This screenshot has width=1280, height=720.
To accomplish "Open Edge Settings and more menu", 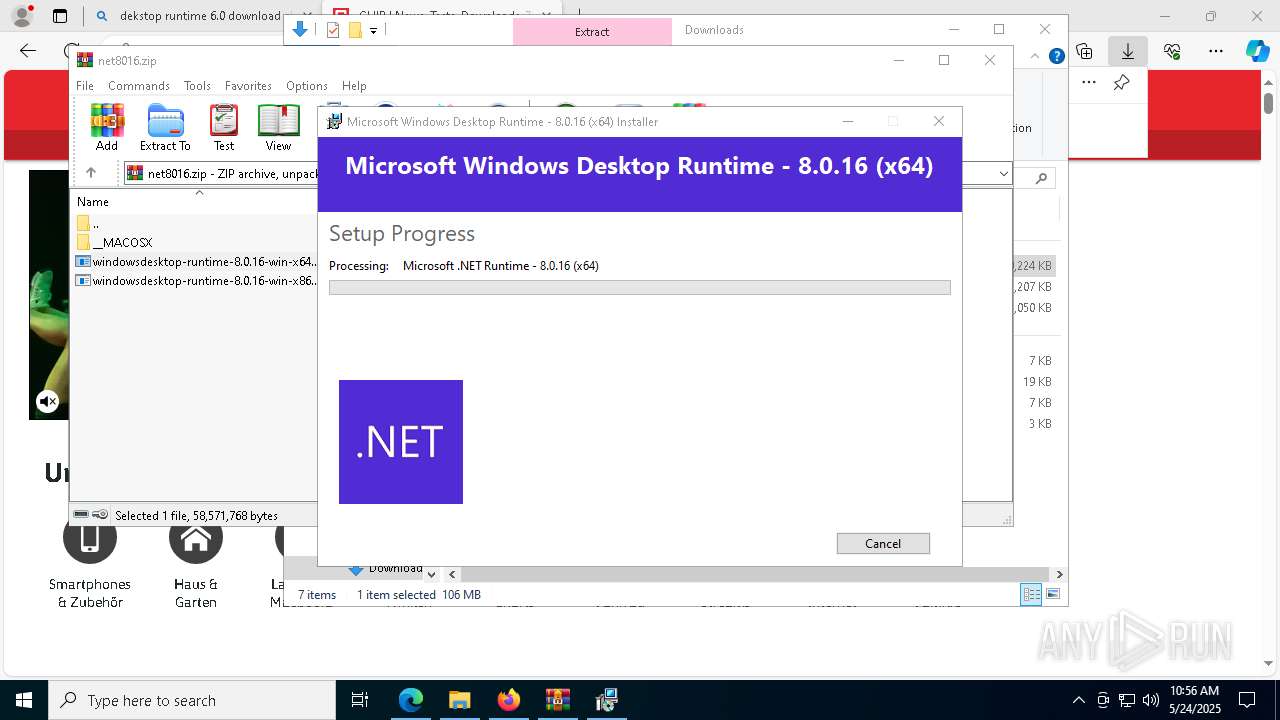I will click(1216, 51).
